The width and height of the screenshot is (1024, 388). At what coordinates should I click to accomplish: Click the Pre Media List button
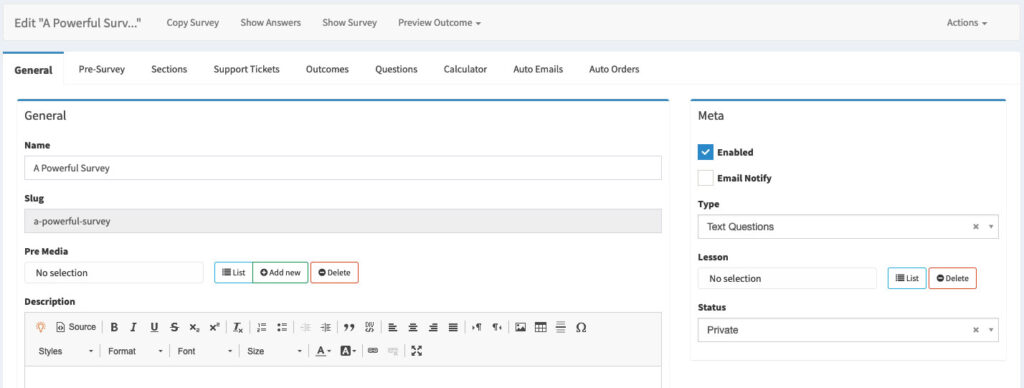(233, 272)
